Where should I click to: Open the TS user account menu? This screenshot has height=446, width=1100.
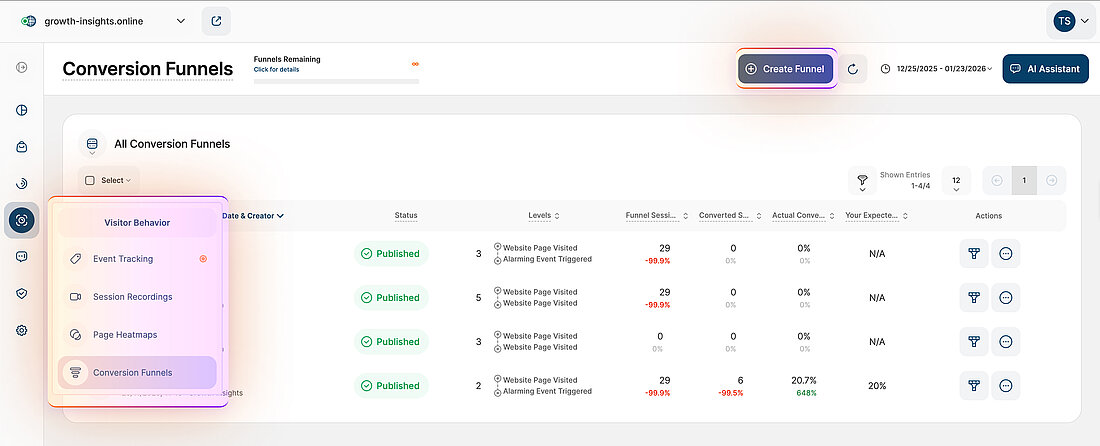(1071, 21)
